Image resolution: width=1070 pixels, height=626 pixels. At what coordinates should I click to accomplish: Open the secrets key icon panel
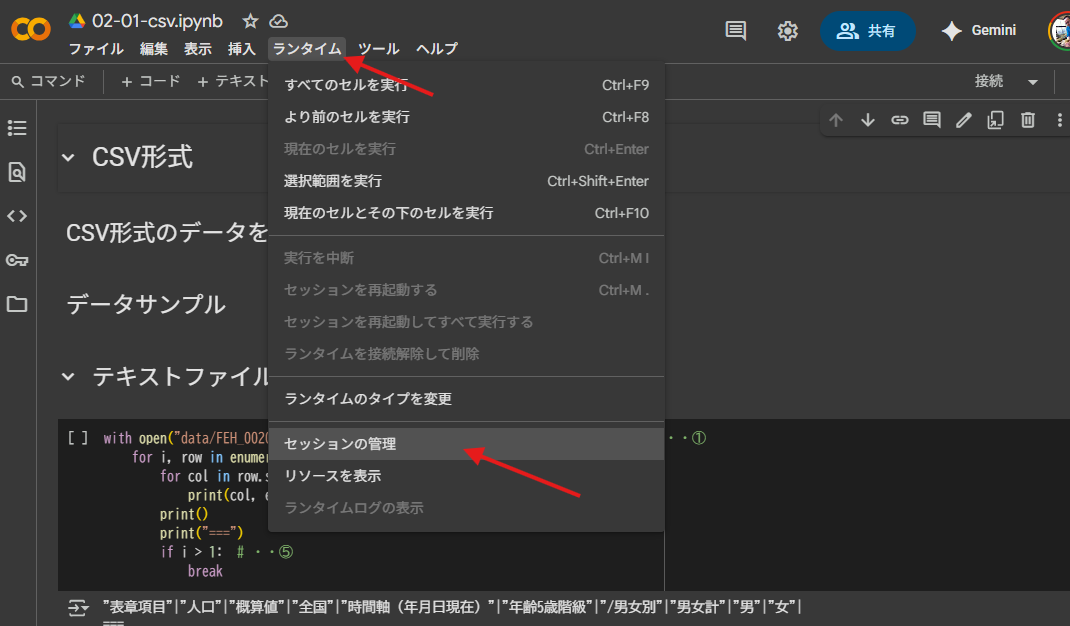(x=17, y=260)
